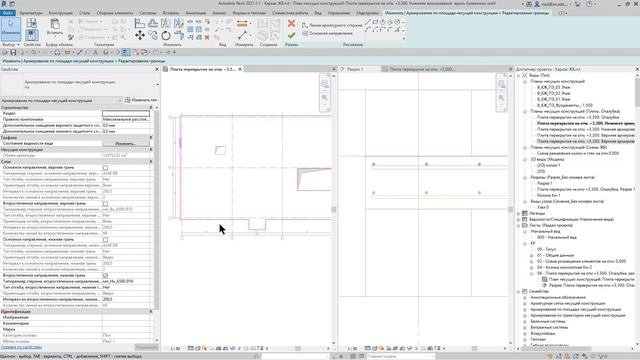Toggle 'Основное направление, нижняя грань' checkbox
Image resolution: width=640 pixels, height=360 pixels.
(105, 240)
